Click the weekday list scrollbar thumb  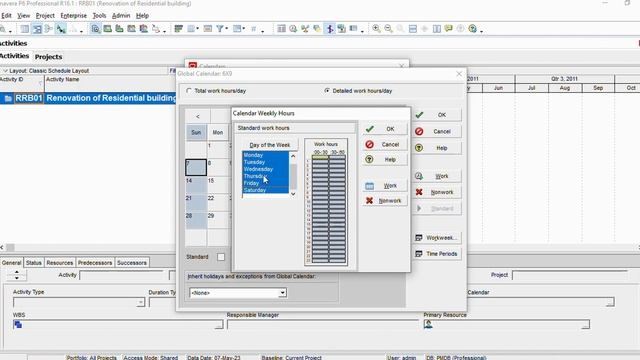click(293, 176)
